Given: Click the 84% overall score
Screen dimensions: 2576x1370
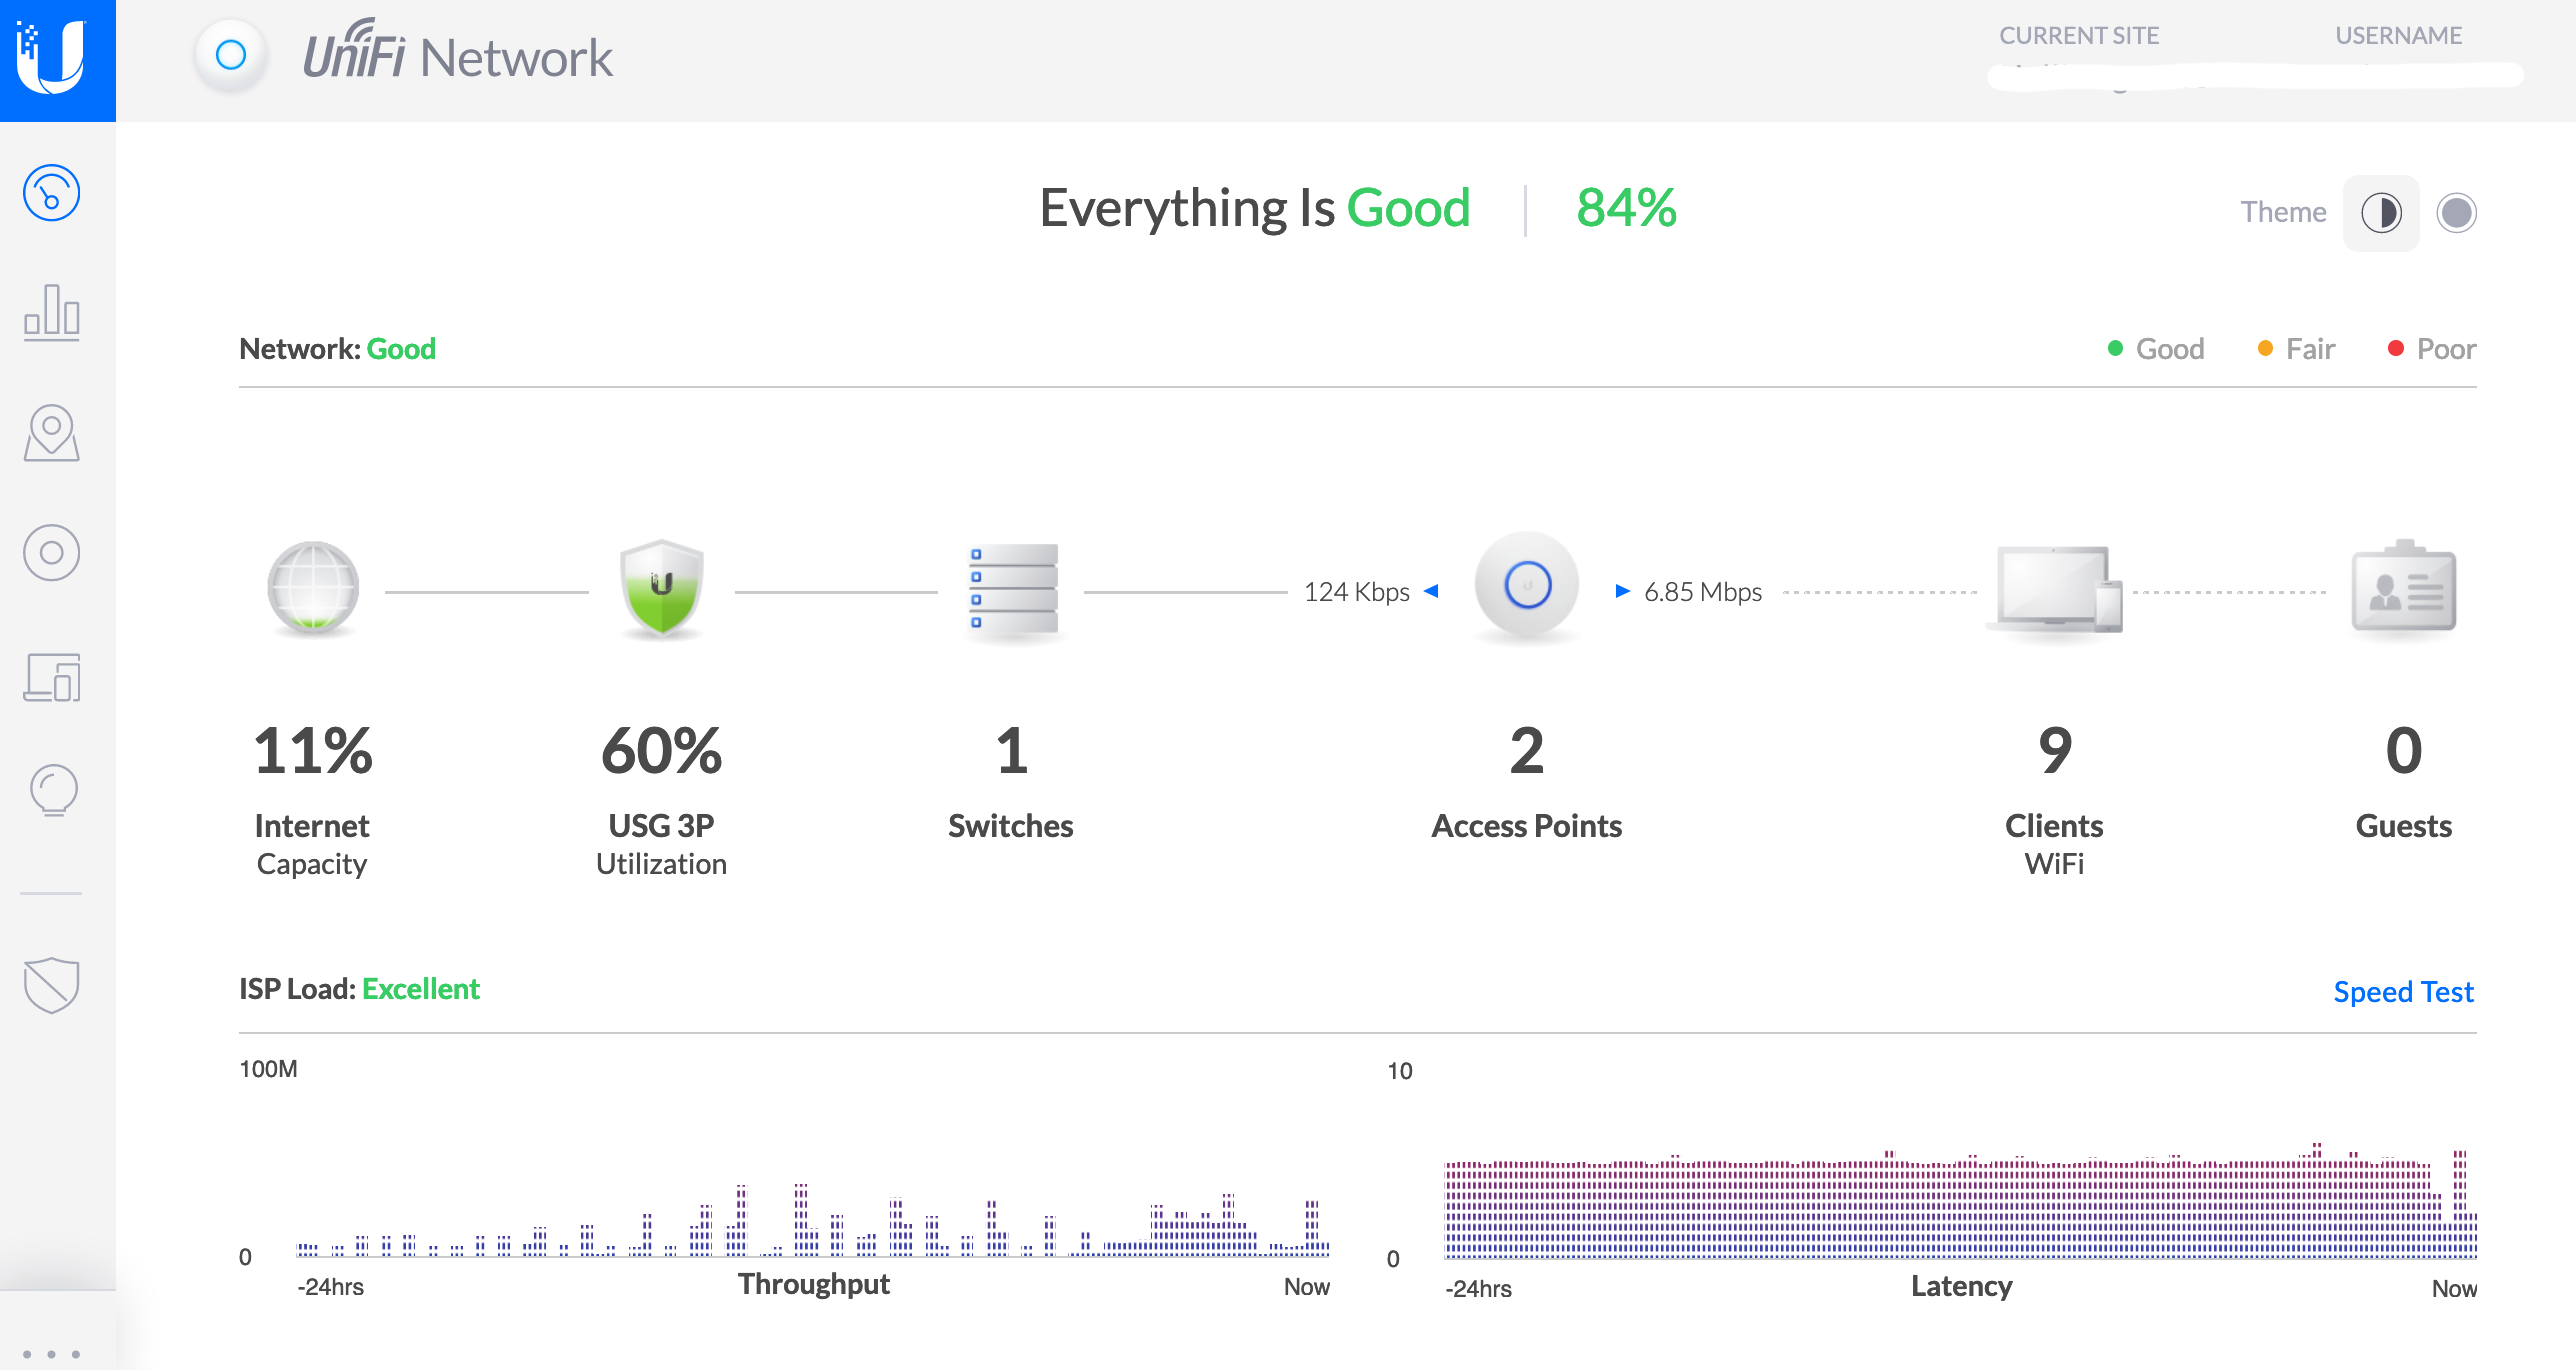Looking at the screenshot, I should pyautogui.click(x=1626, y=208).
